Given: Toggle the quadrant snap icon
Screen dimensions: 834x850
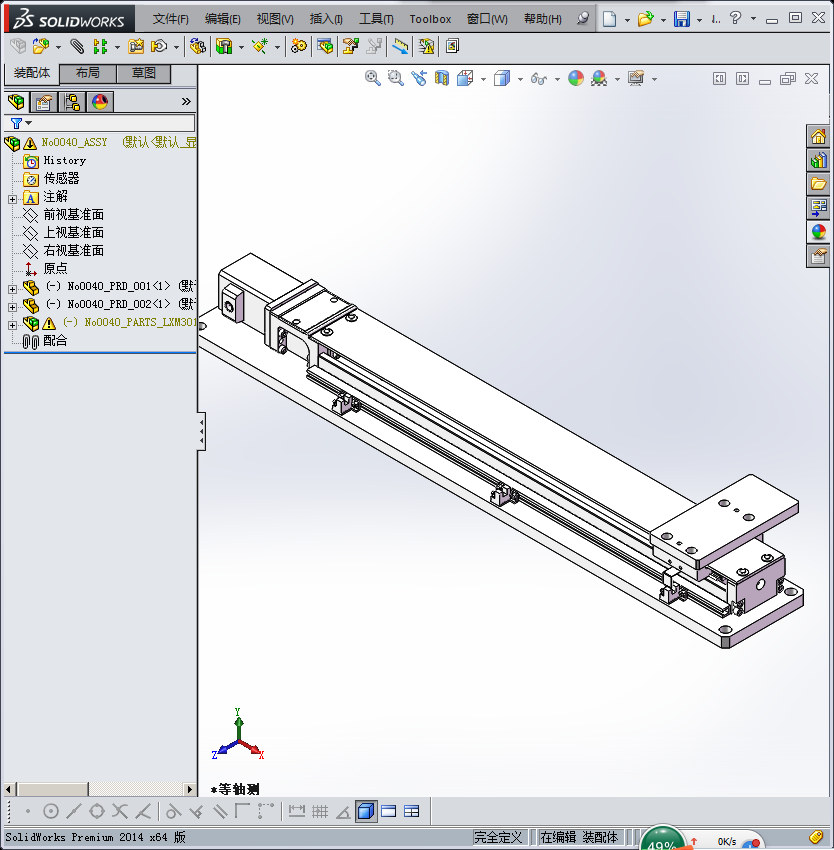Looking at the screenshot, I should point(97,811).
